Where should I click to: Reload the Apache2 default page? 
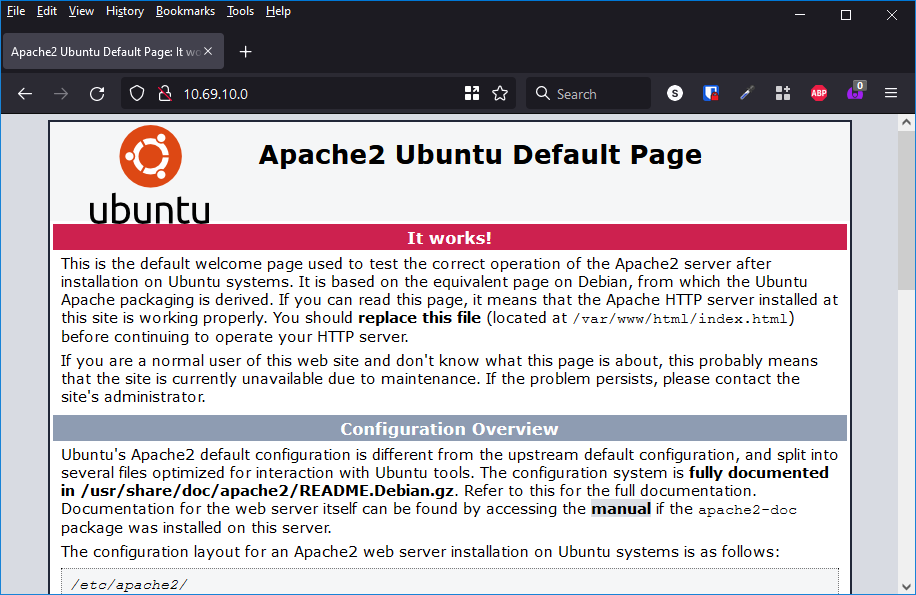coord(96,93)
